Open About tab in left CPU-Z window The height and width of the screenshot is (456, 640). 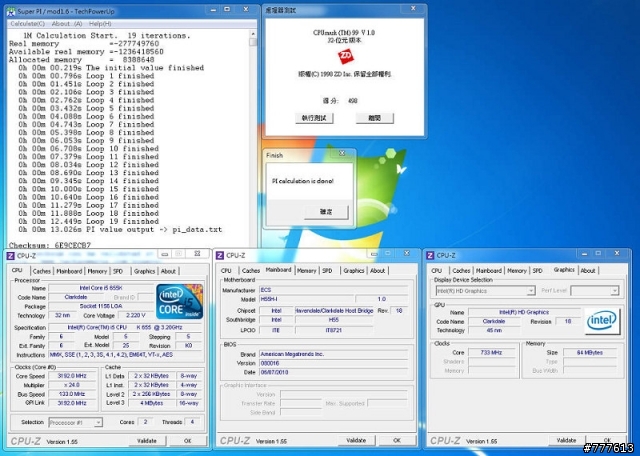pyautogui.click(x=168, y=271)
